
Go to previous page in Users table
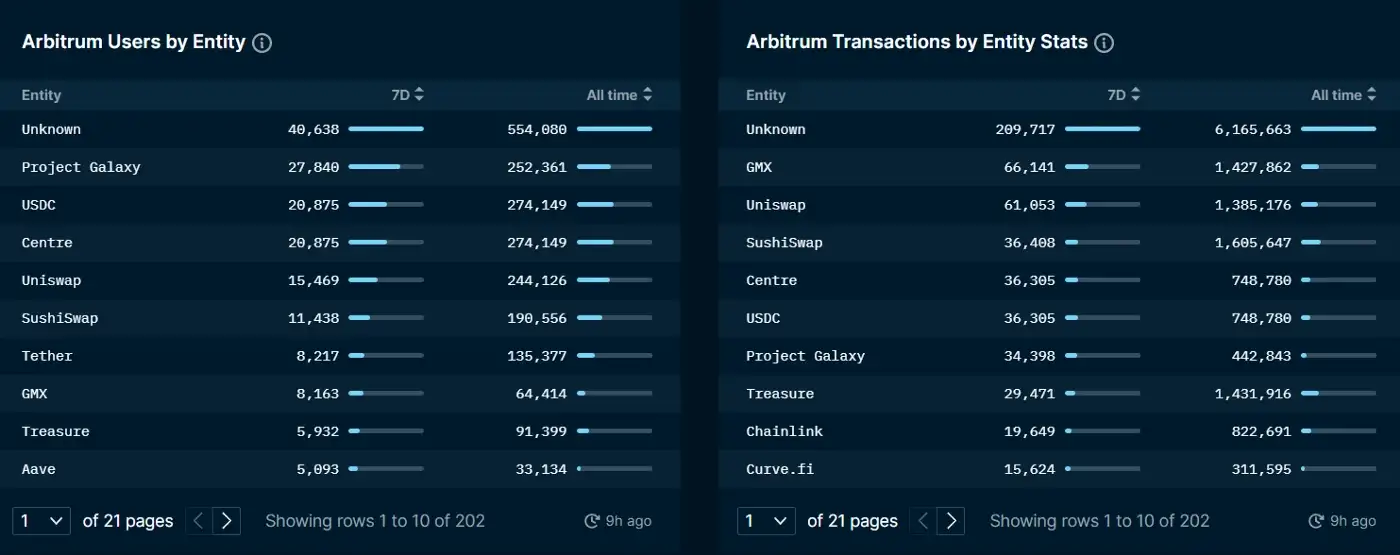click(x=198, y=521)
